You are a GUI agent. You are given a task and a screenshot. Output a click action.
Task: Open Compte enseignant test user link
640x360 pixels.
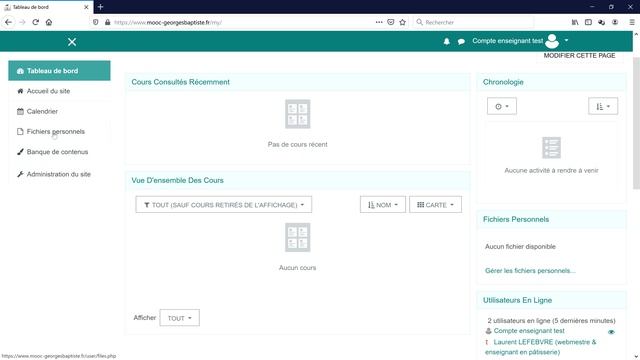coord(529,331)
